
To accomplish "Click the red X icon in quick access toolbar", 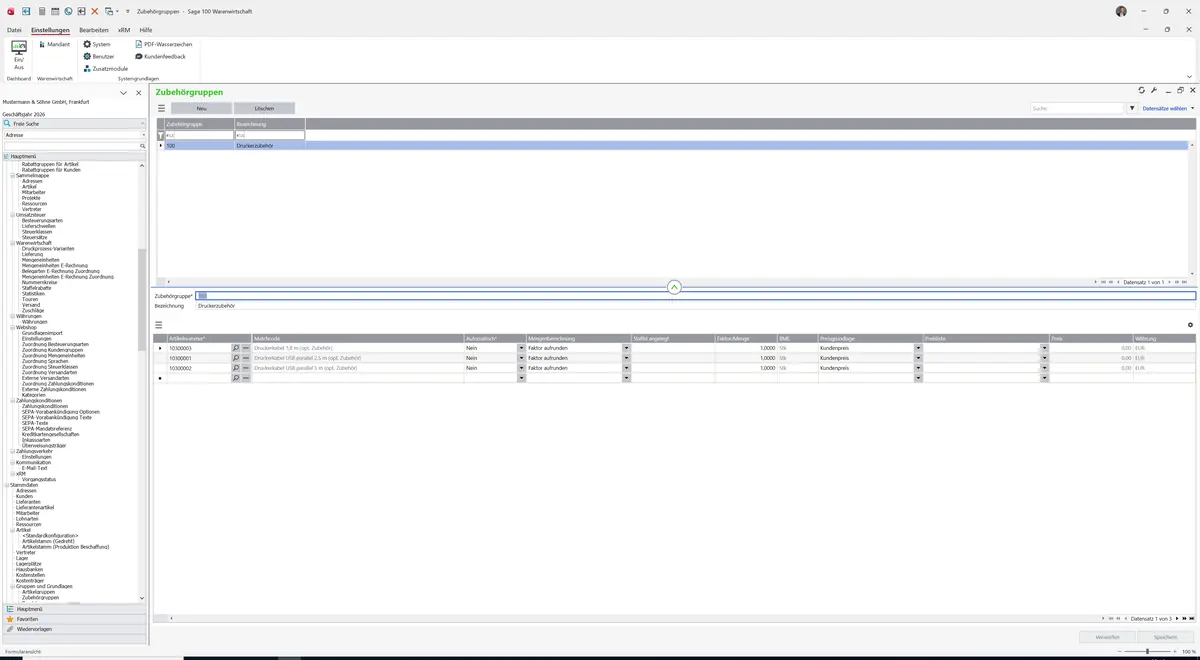I will (95, 11).
